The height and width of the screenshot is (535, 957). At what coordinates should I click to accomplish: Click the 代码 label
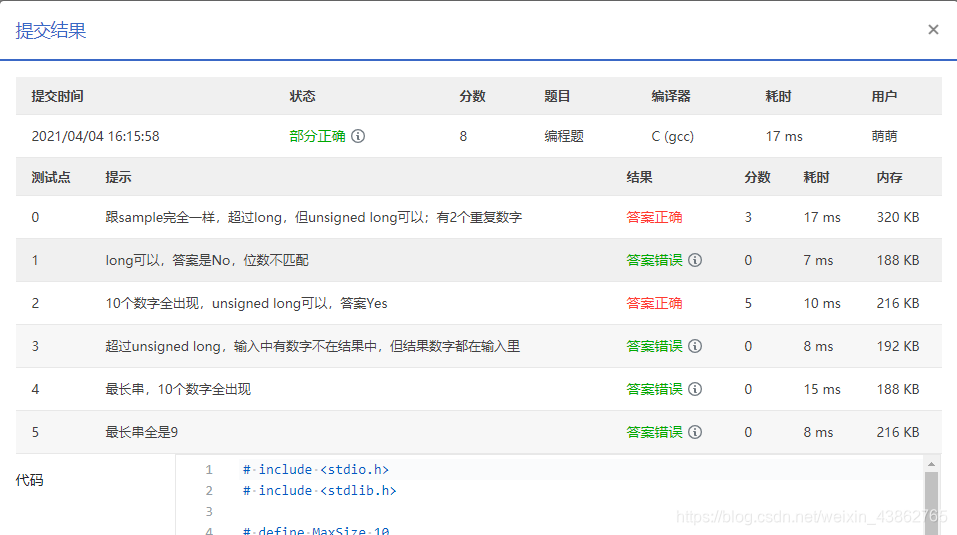pyautogui.click(x=29, y=480)
